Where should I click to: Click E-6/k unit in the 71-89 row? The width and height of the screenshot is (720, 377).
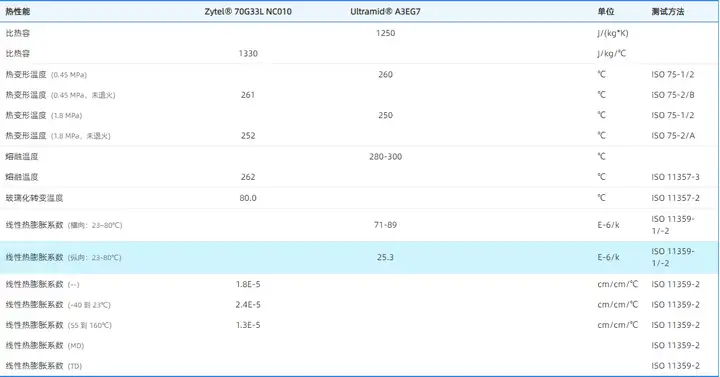click(608, 225)
